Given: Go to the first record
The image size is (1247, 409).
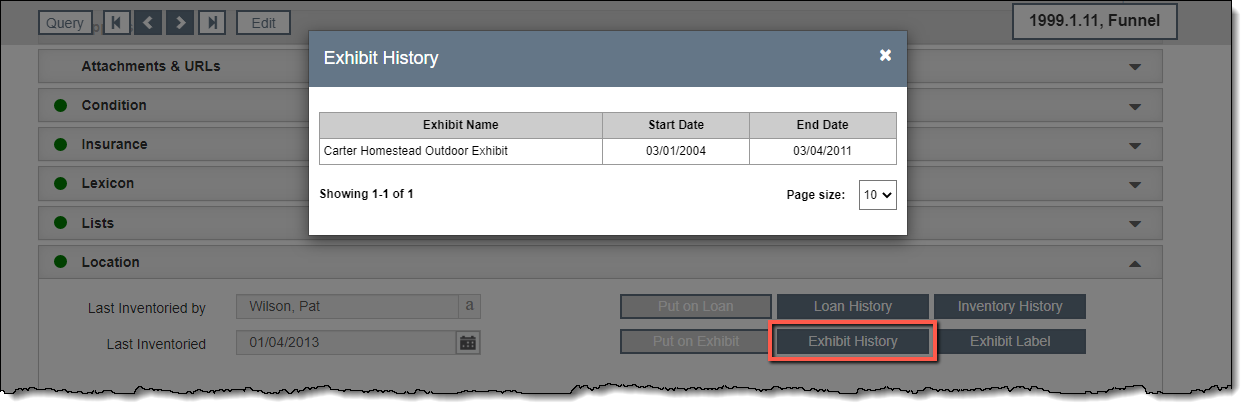Looking at the screenshot, I should pos(116,22).
